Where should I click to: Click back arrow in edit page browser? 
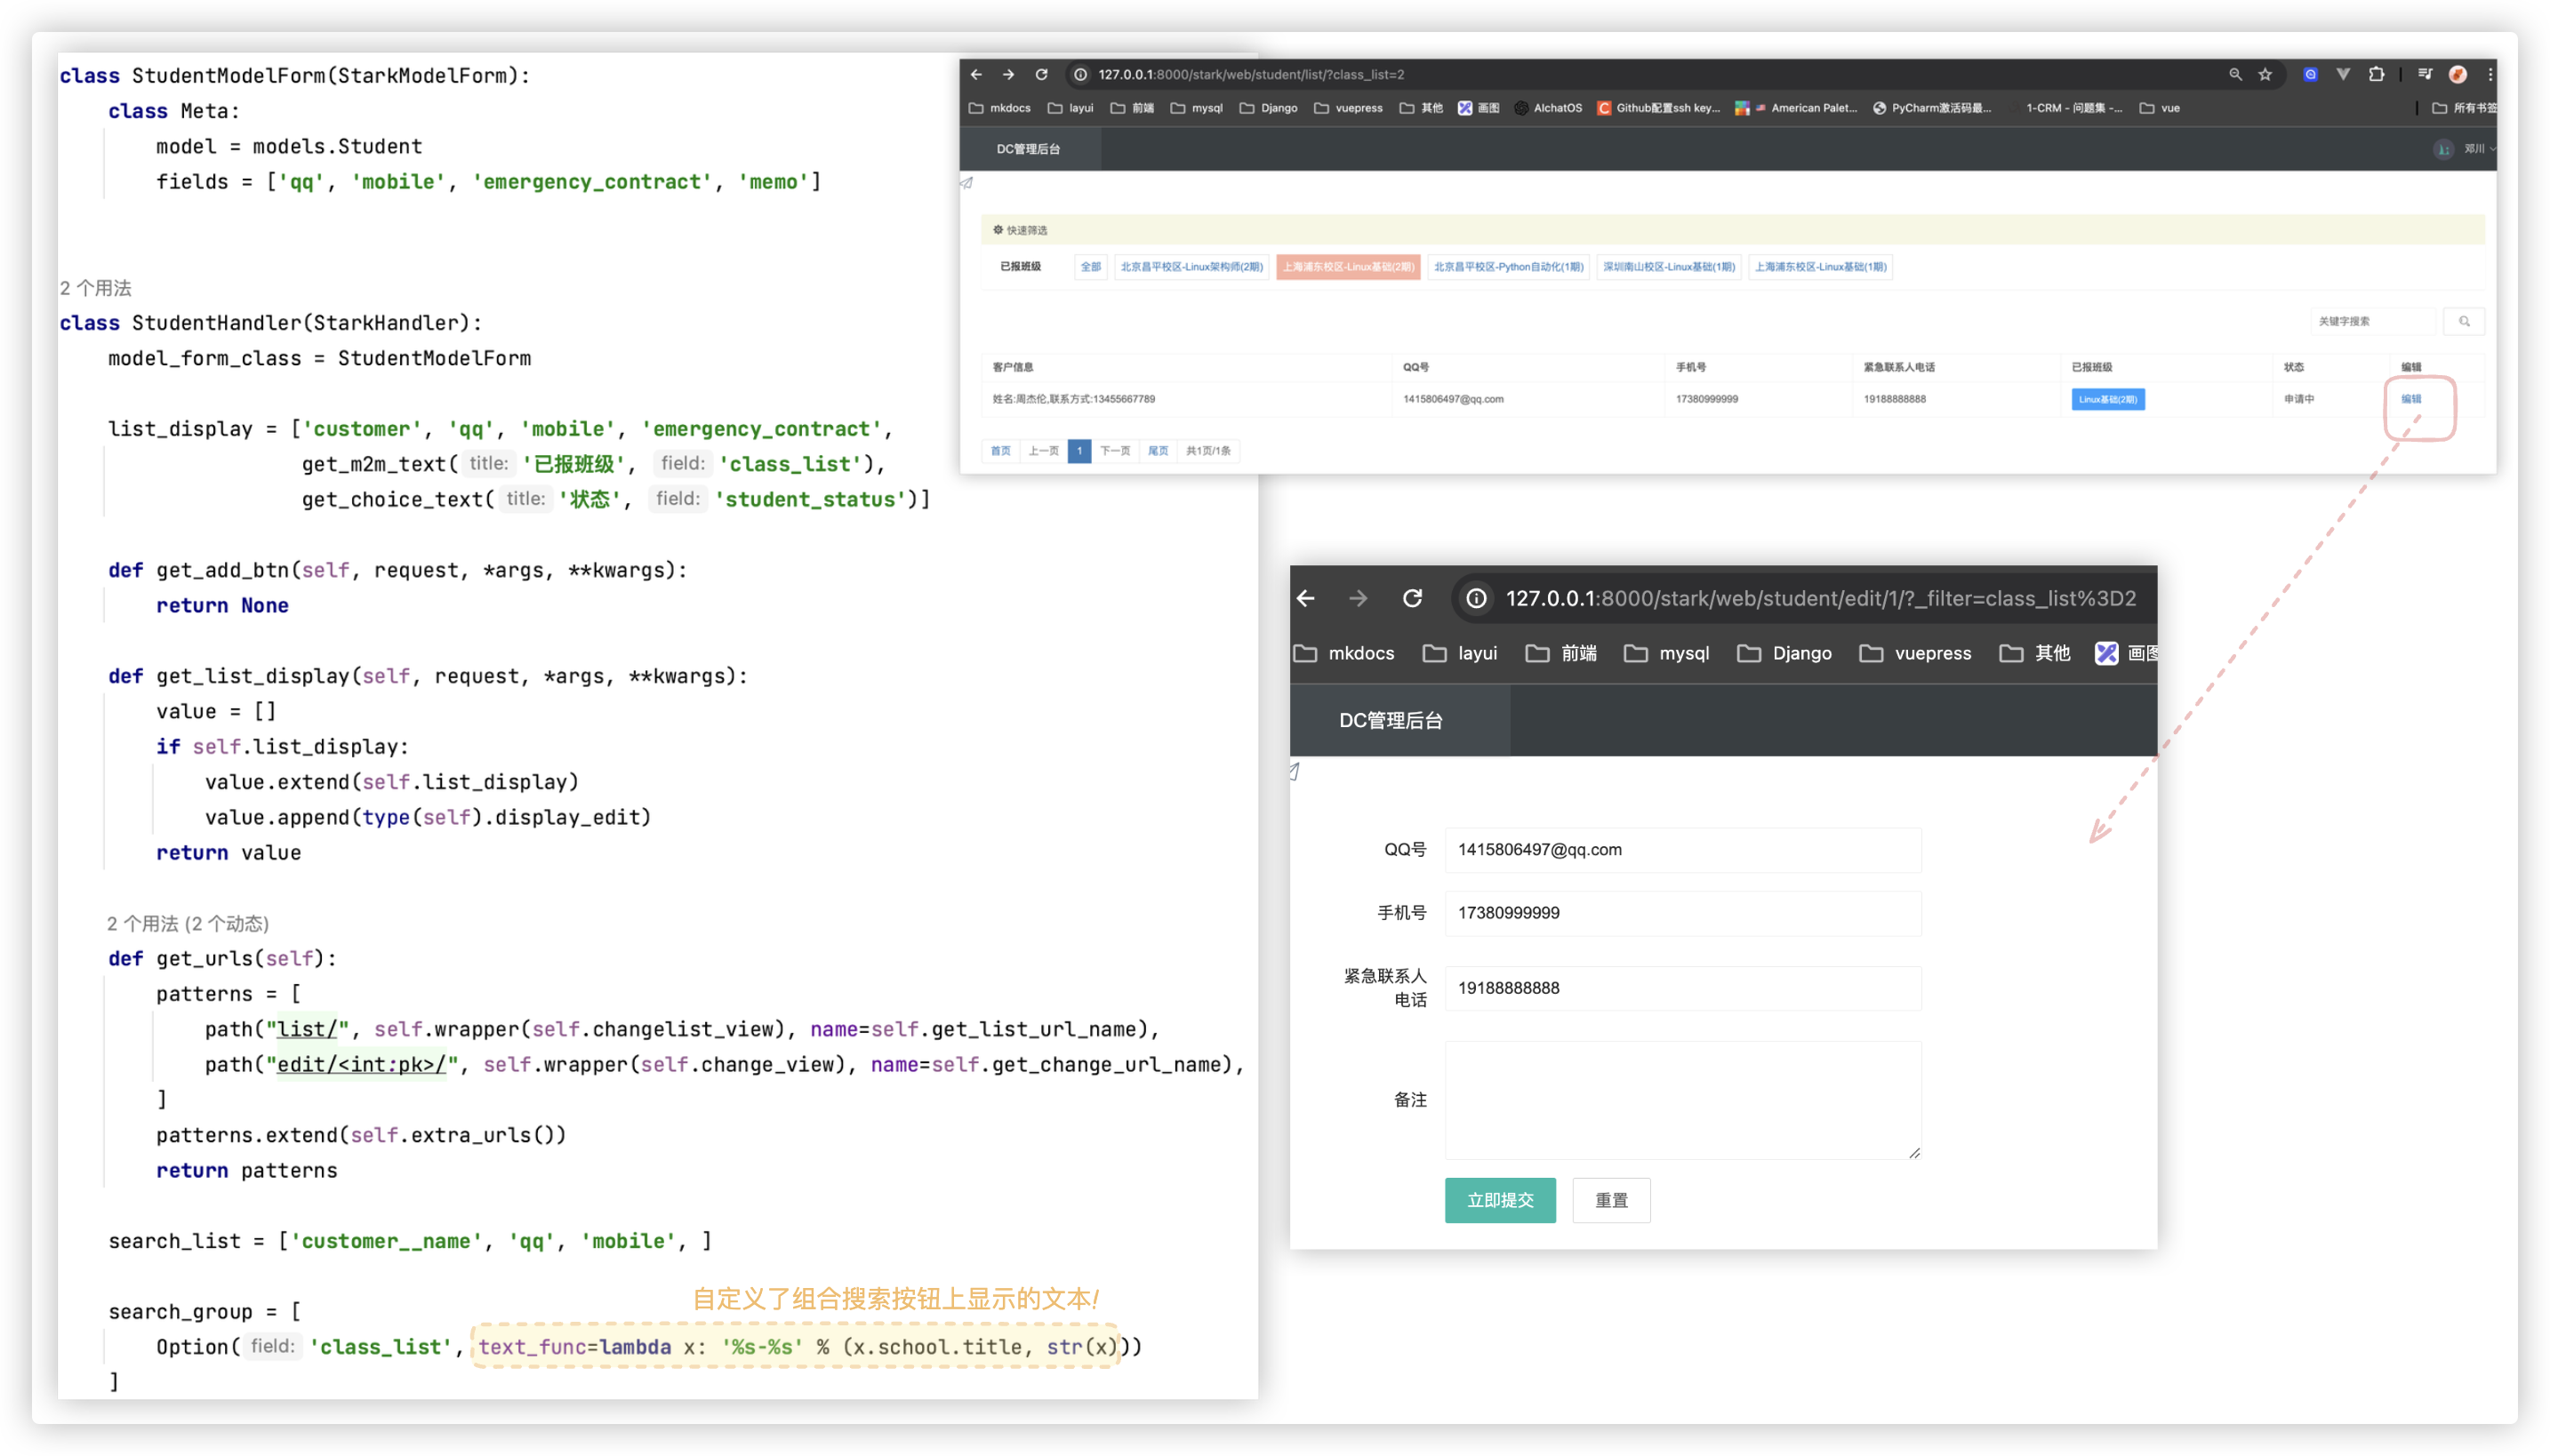pyautogui.click(x=1306, y=598)
